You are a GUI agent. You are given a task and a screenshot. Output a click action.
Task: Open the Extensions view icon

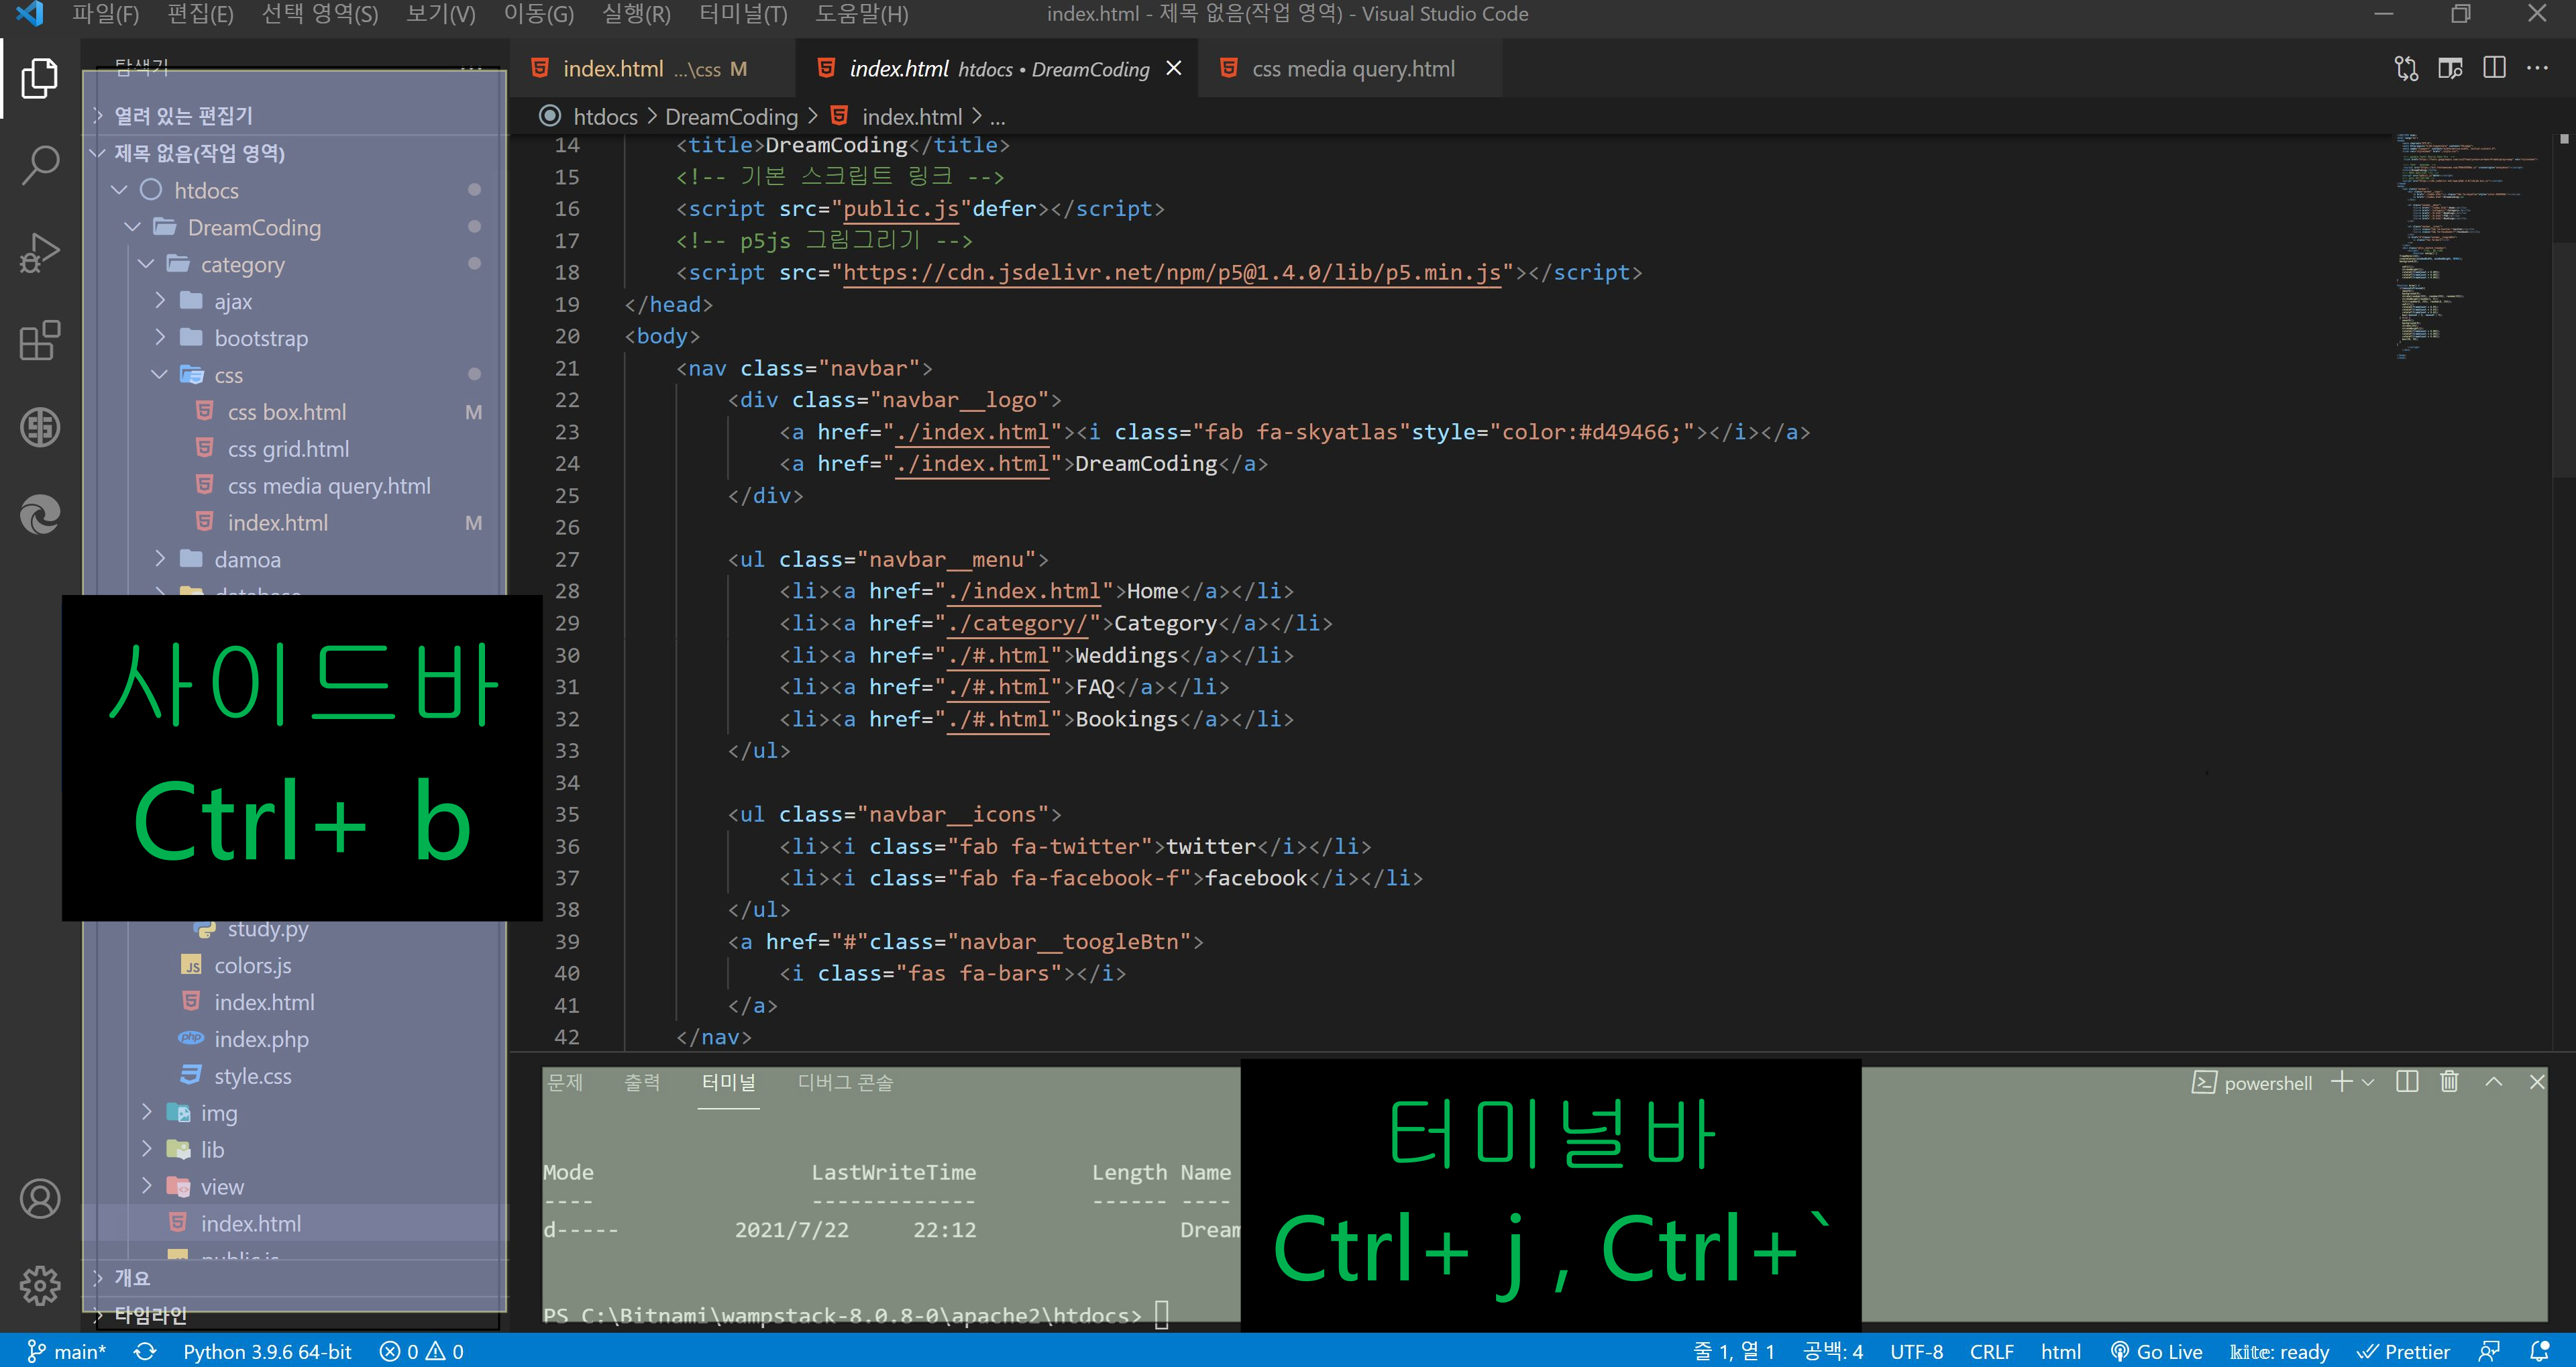[40, 341]
